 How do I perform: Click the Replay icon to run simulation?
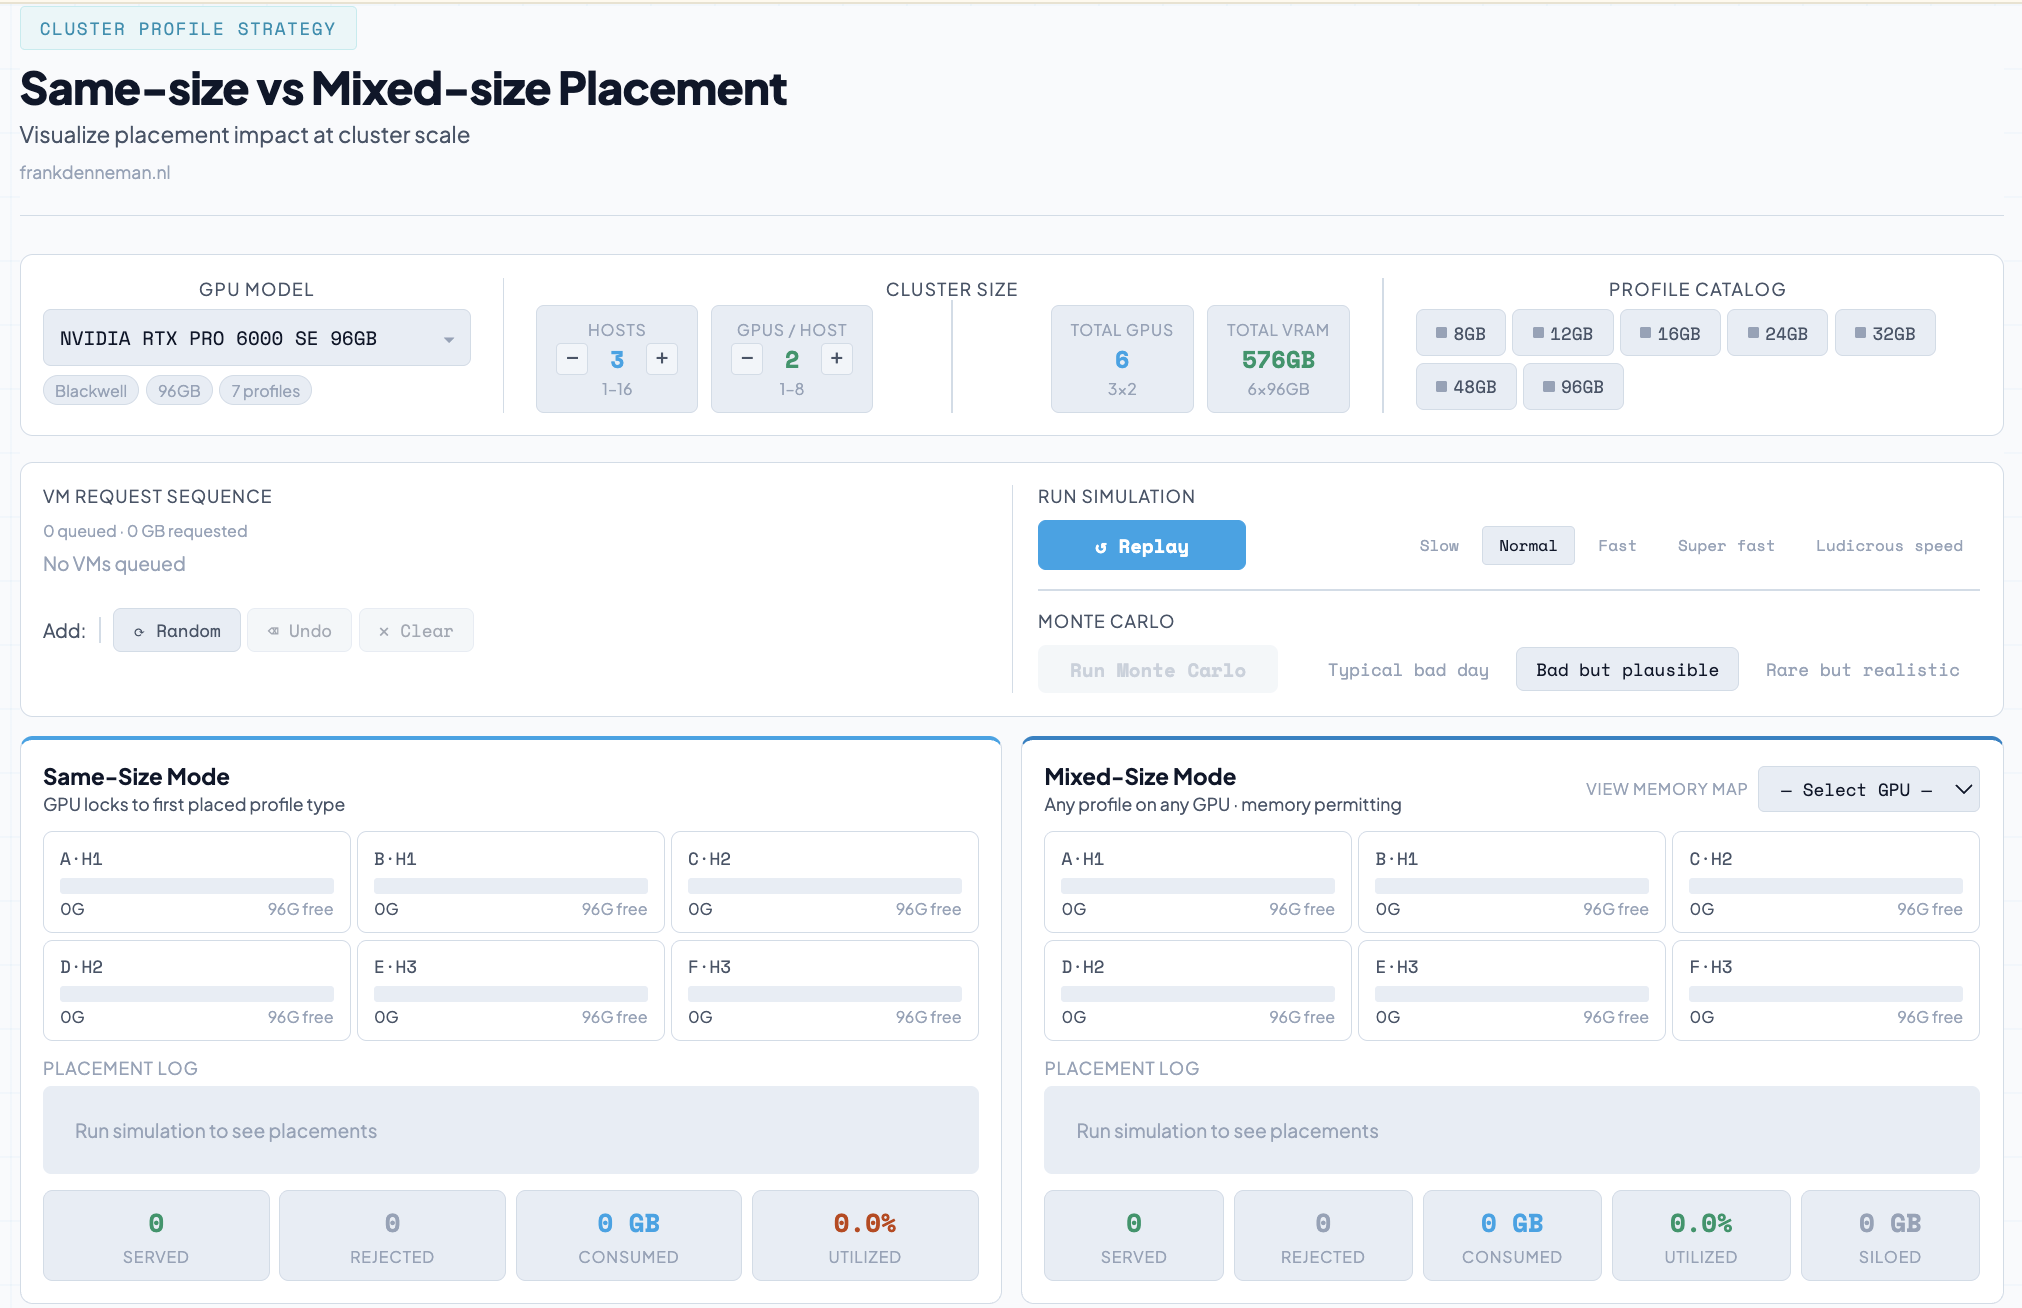pyautogui.click(x=1102, y=545)
